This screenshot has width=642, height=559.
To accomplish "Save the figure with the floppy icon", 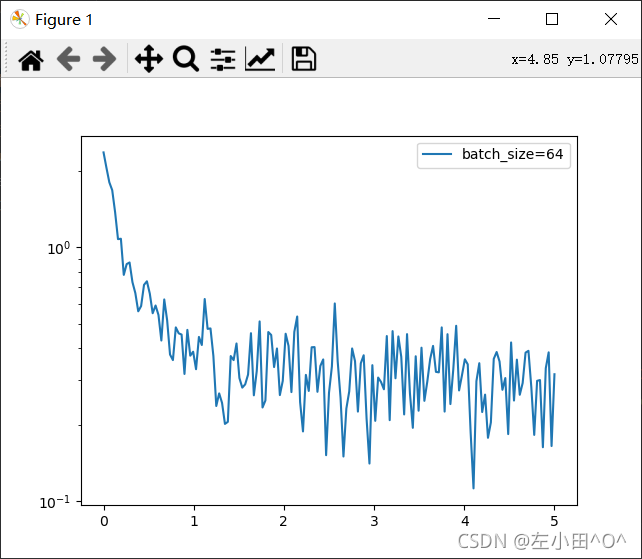I will click(x=303, y=59).
